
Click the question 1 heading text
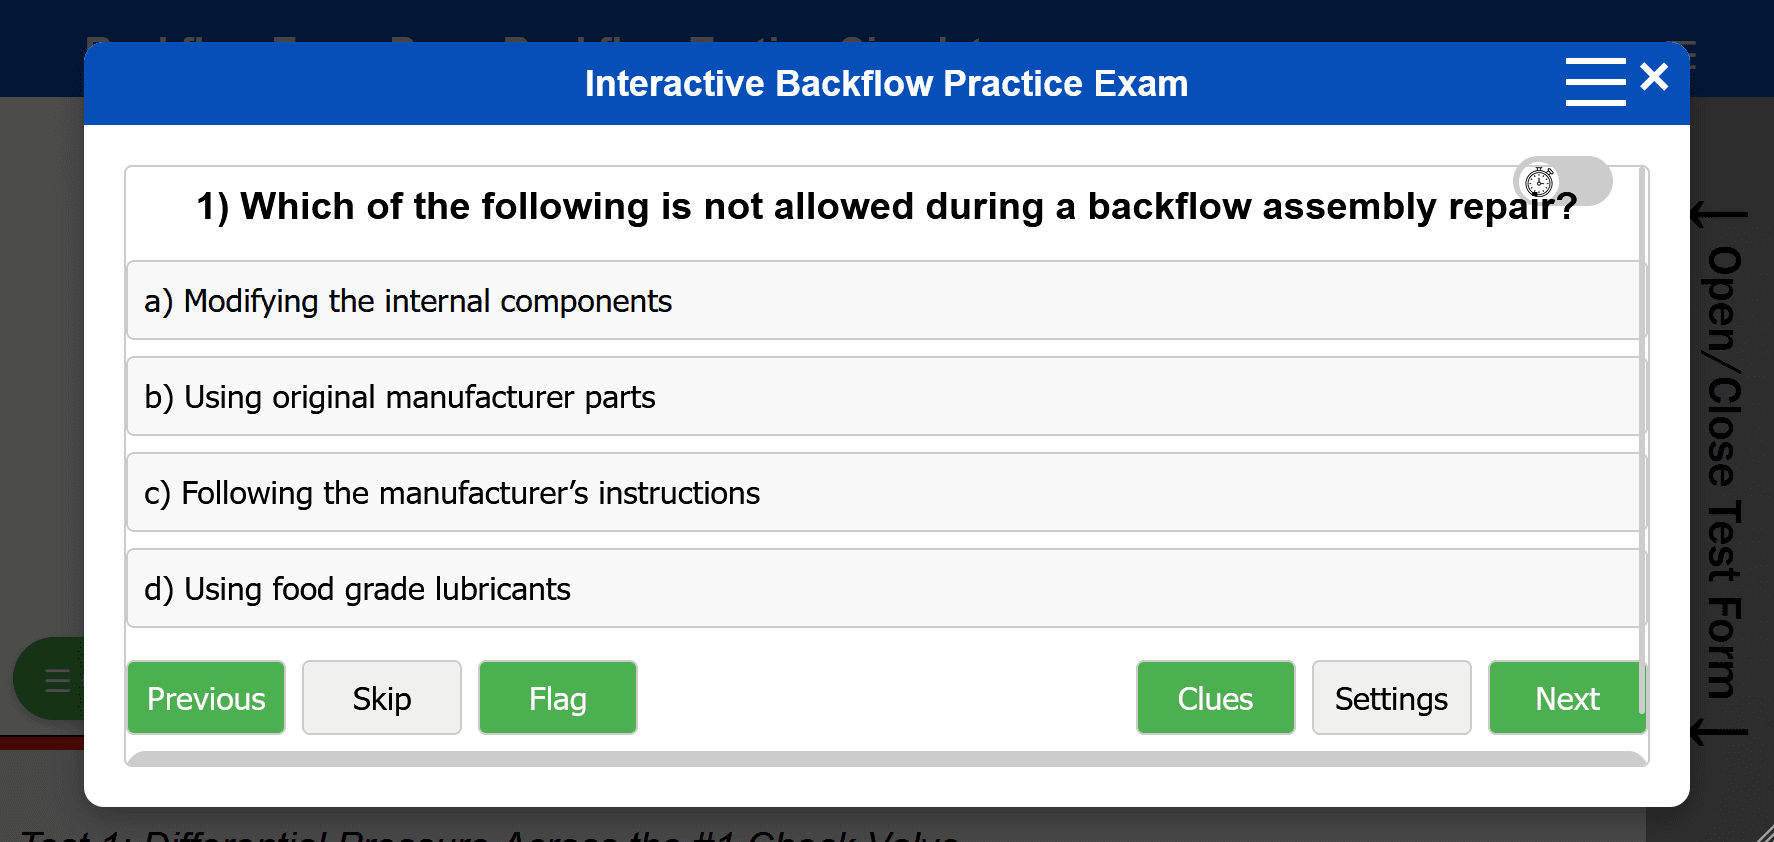point(886,207)
